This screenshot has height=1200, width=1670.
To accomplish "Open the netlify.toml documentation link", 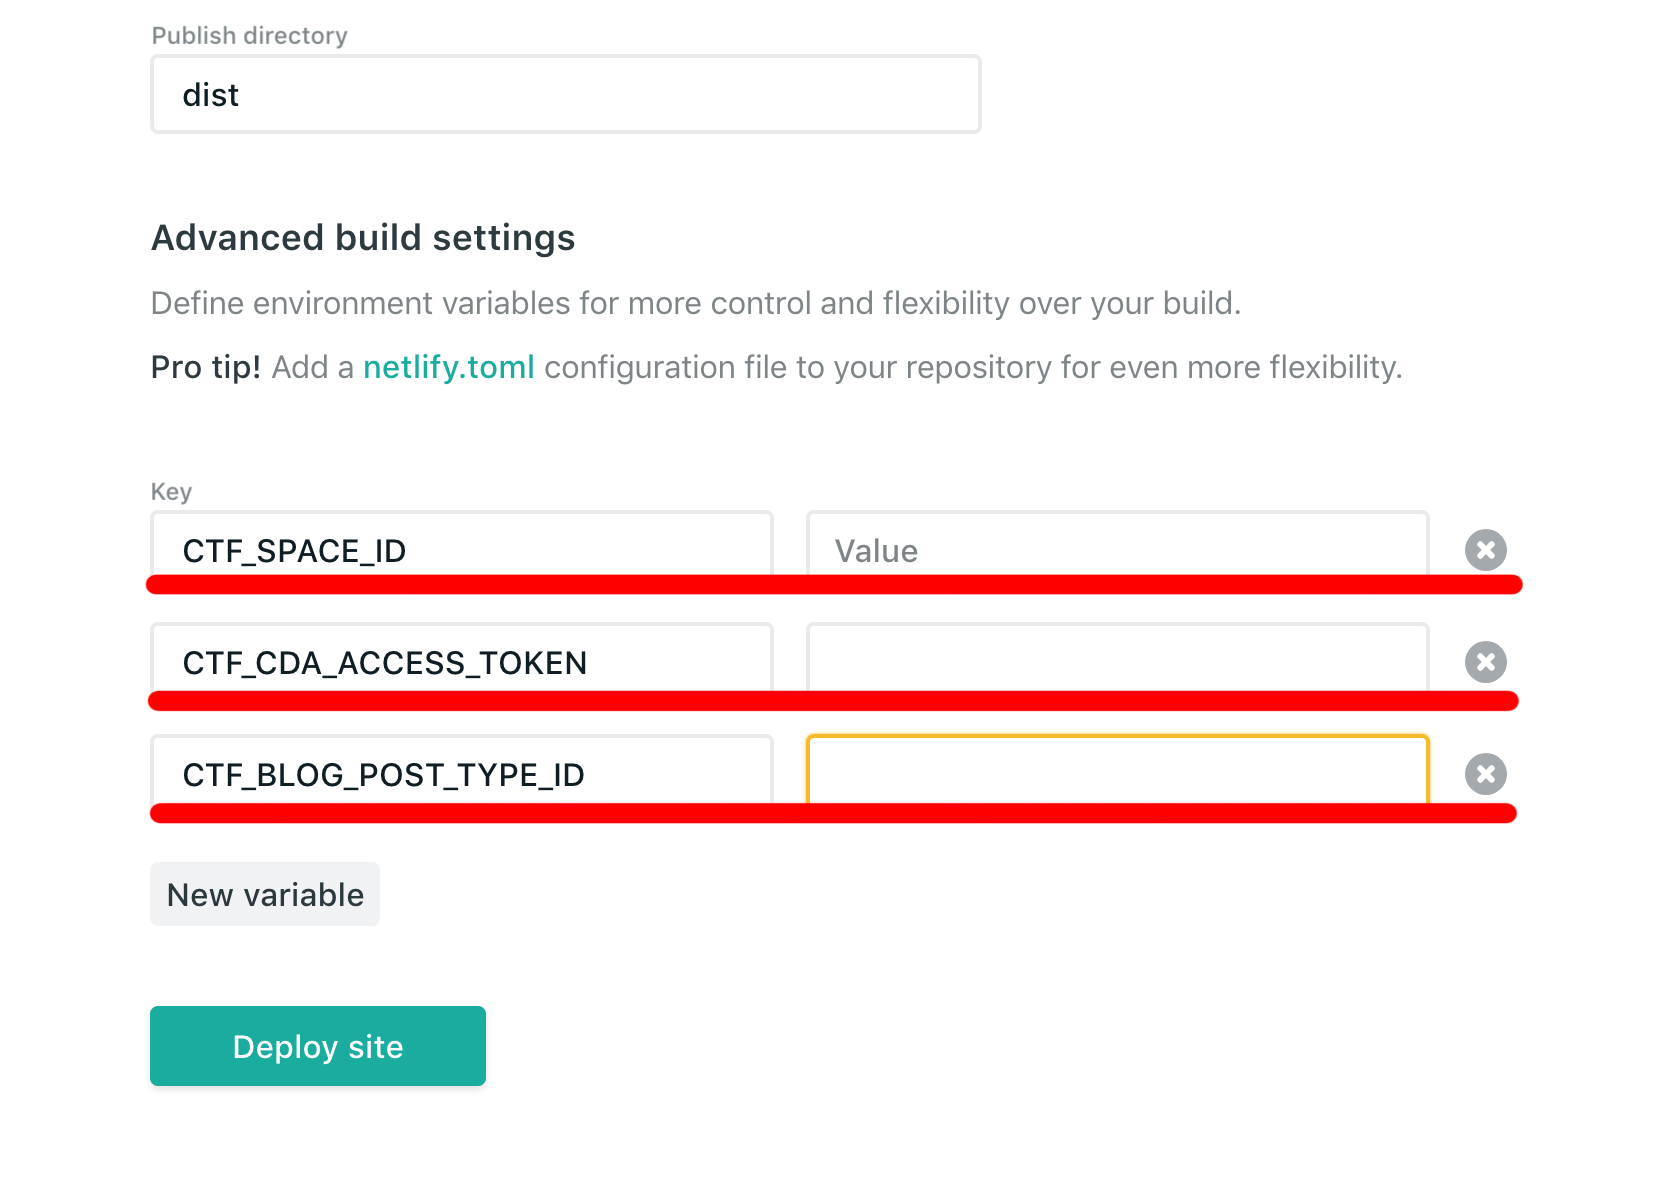I will [448, 367].
